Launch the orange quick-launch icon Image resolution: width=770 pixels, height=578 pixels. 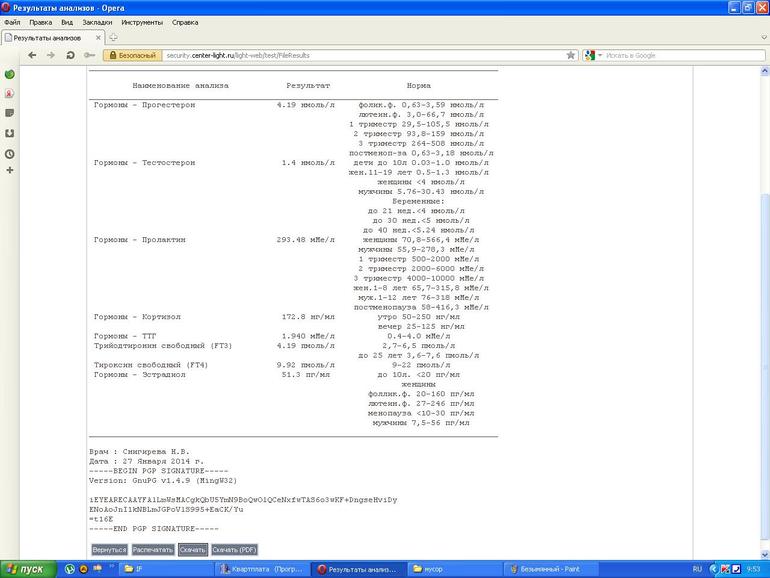pyautogui.click(x=83, y=569)
